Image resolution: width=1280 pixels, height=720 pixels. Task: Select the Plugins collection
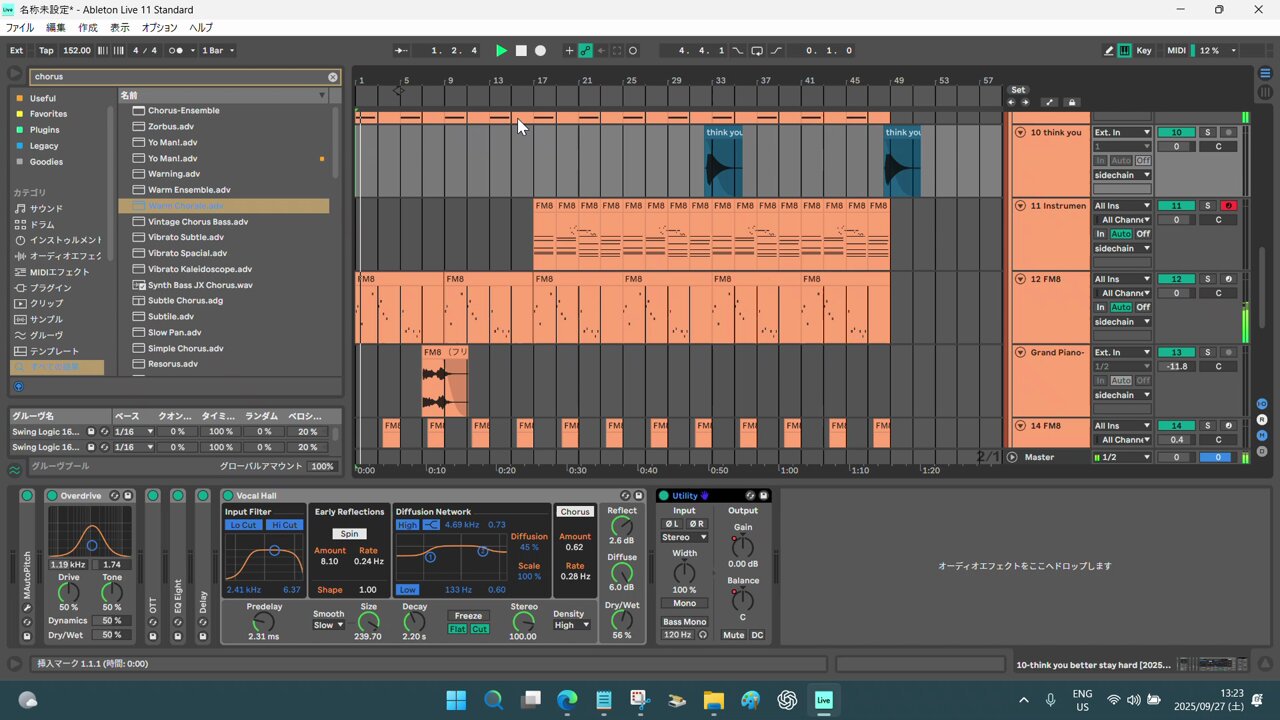click(x=44, y=130)
